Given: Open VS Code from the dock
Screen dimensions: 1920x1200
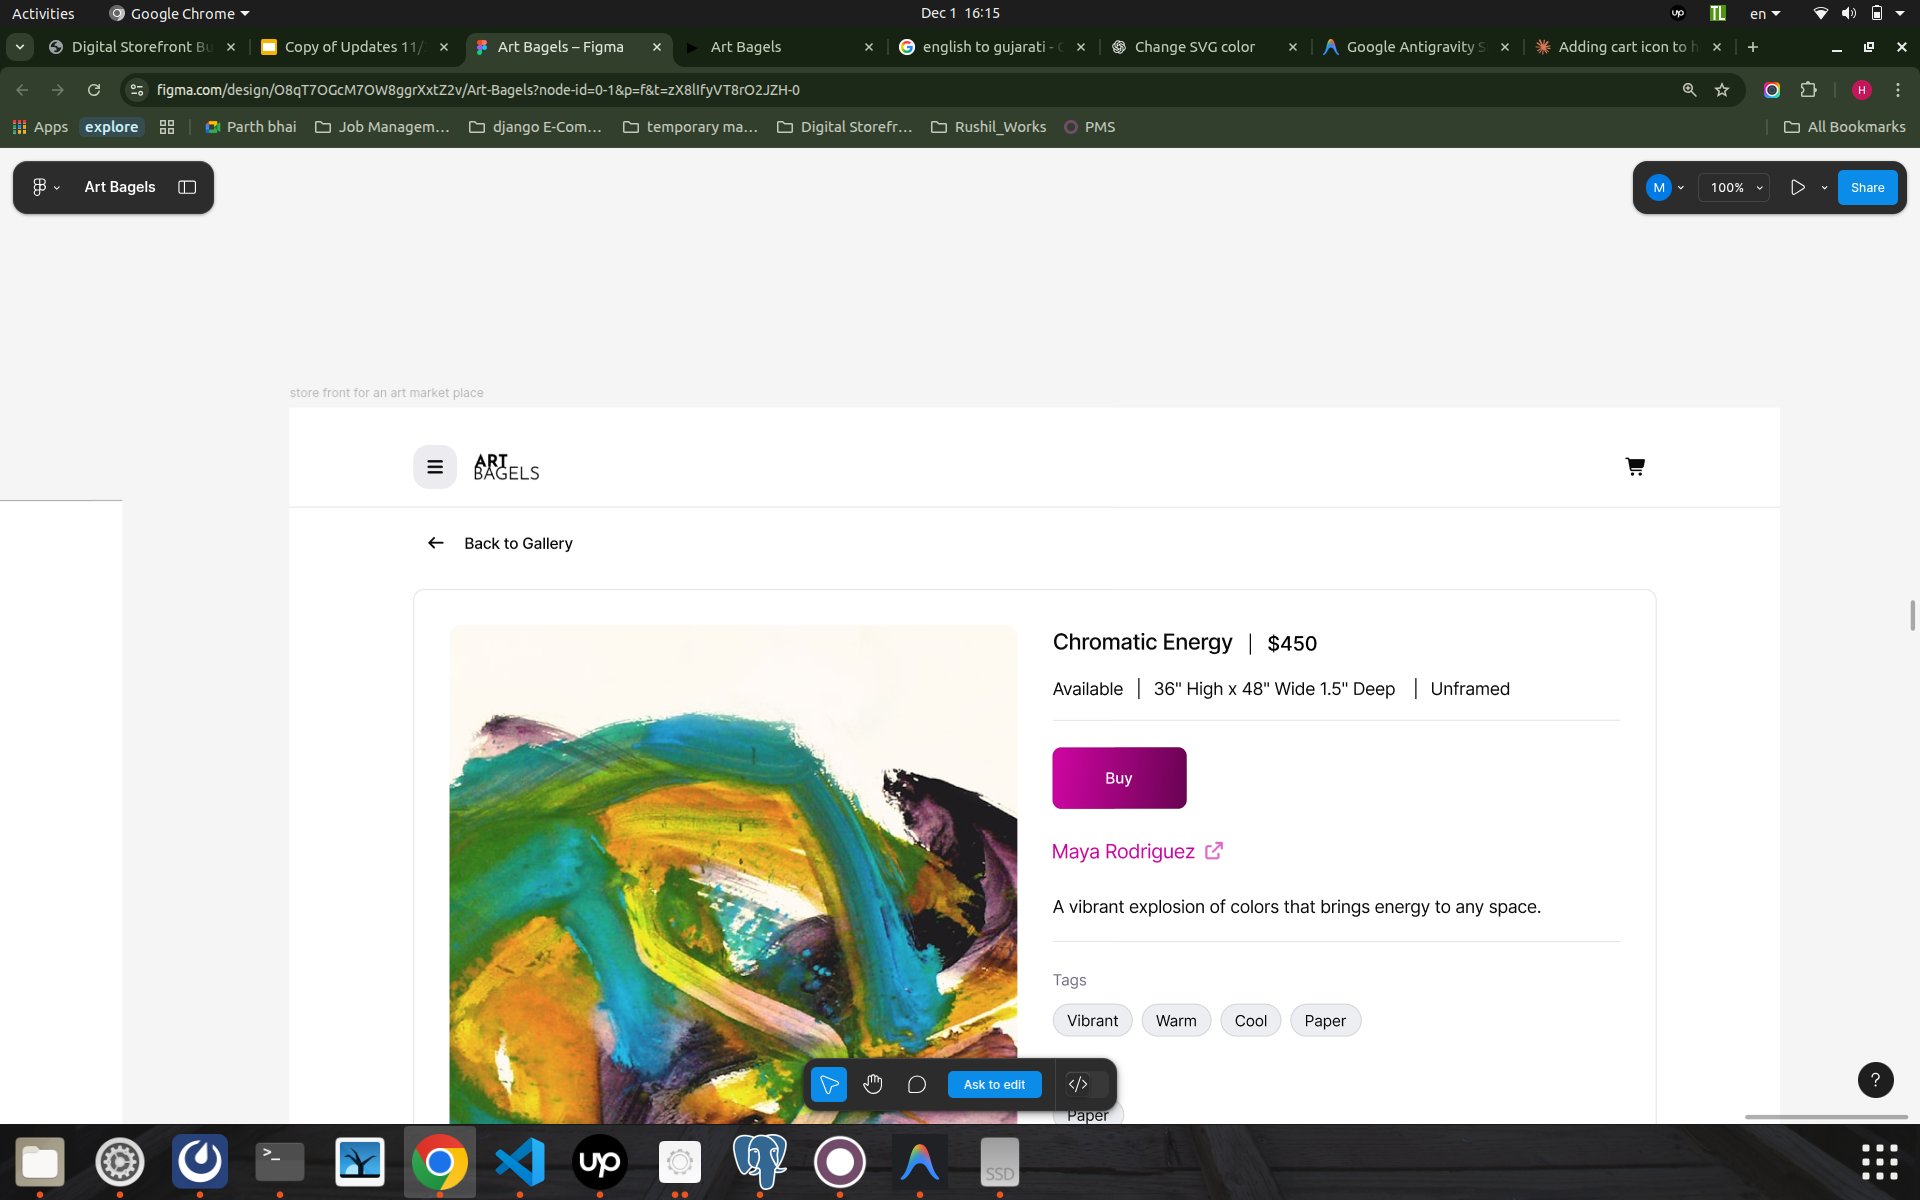Looking at the screenshot, I should (x=520, y=1162).
